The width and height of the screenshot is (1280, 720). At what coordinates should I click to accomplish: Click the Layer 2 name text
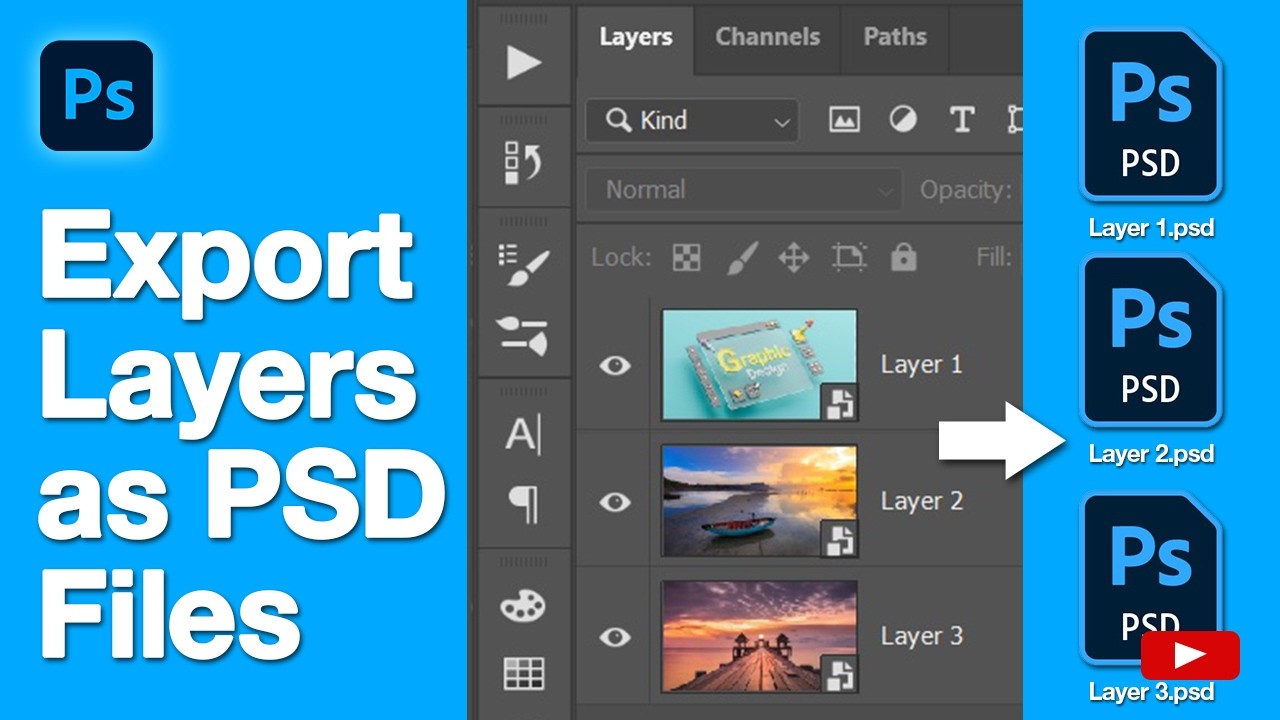[x=921, y=501]
